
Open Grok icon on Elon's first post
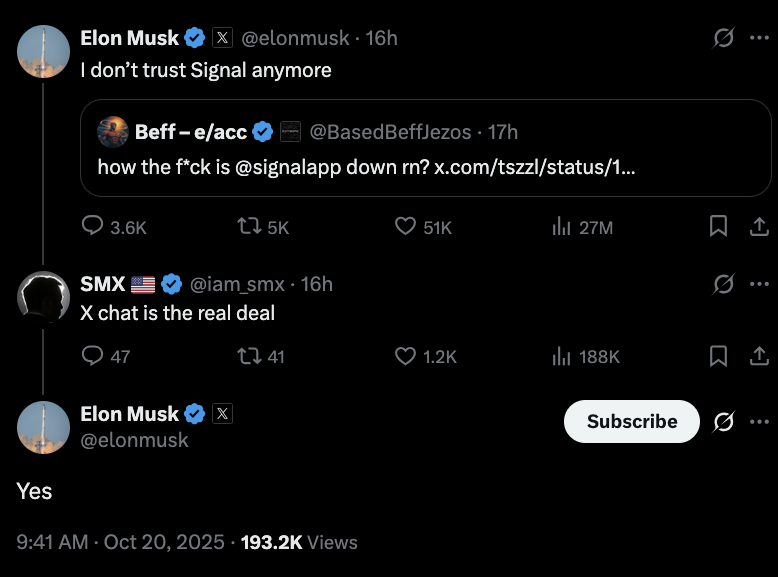(723, 38)
